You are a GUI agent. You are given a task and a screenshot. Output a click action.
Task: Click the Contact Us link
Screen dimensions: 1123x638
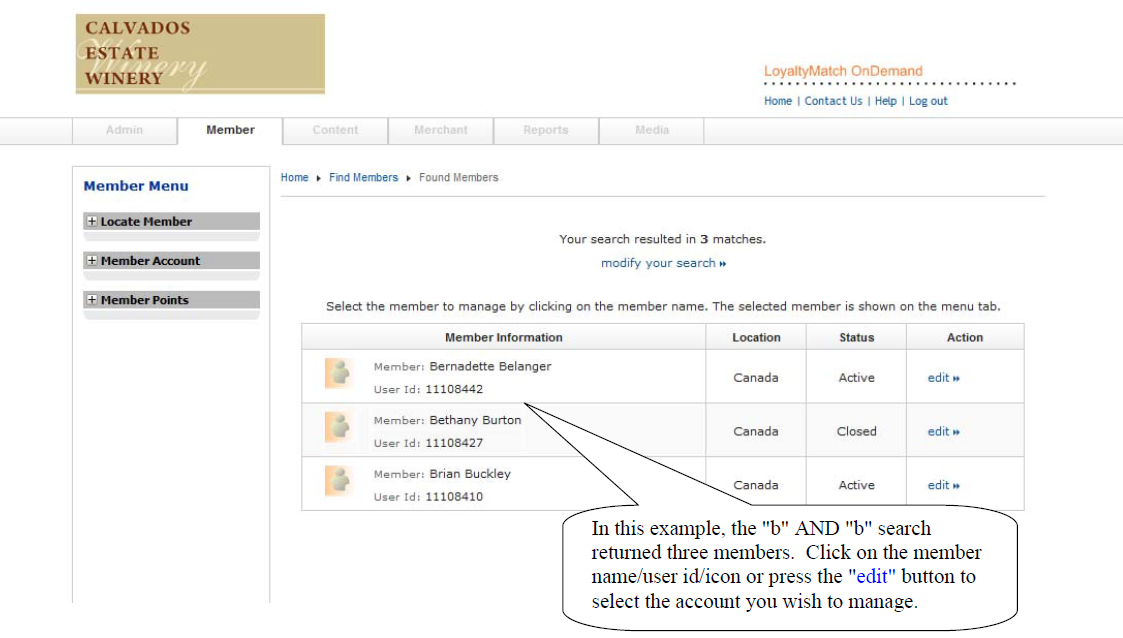833,100
